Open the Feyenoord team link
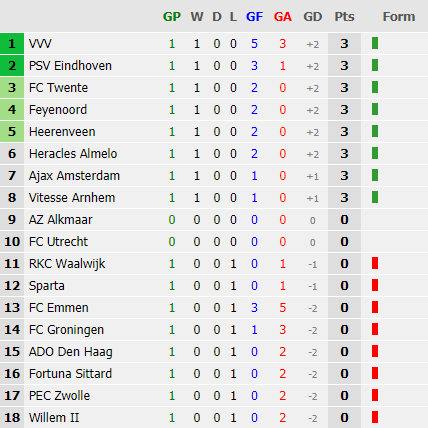The height and width of the screenshot is (428, 428). pos(58,110)
